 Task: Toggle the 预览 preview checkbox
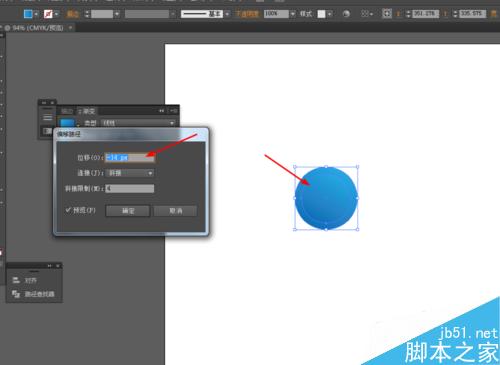[68, 210]
